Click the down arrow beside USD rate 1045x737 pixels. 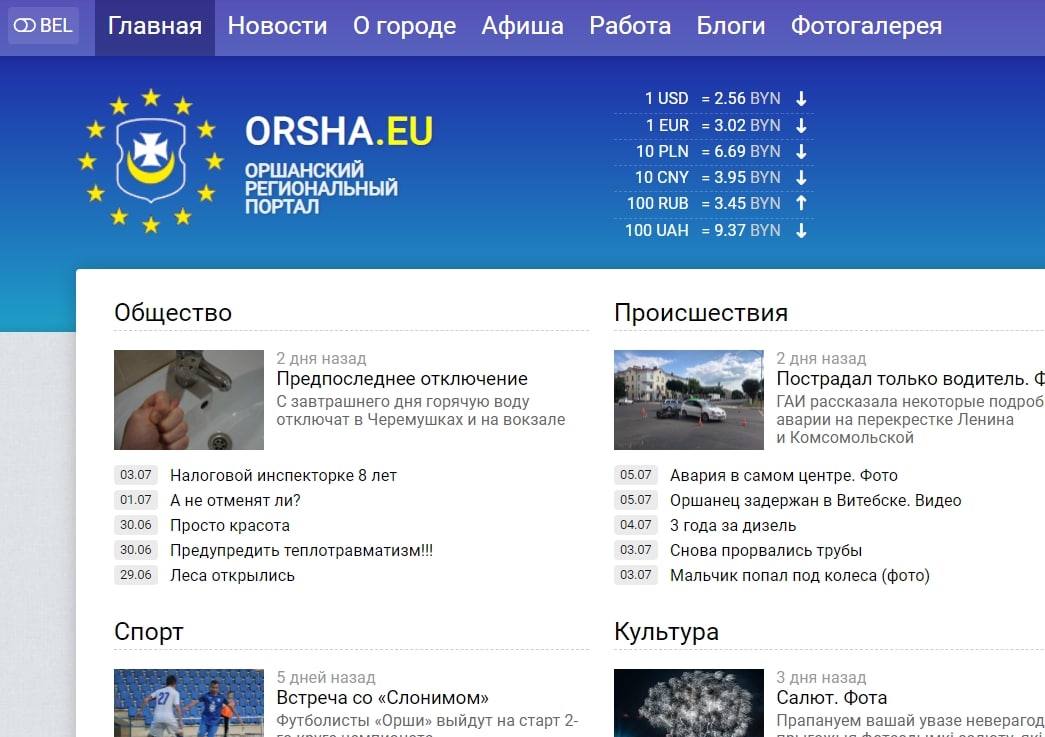[x=801, y=99]
